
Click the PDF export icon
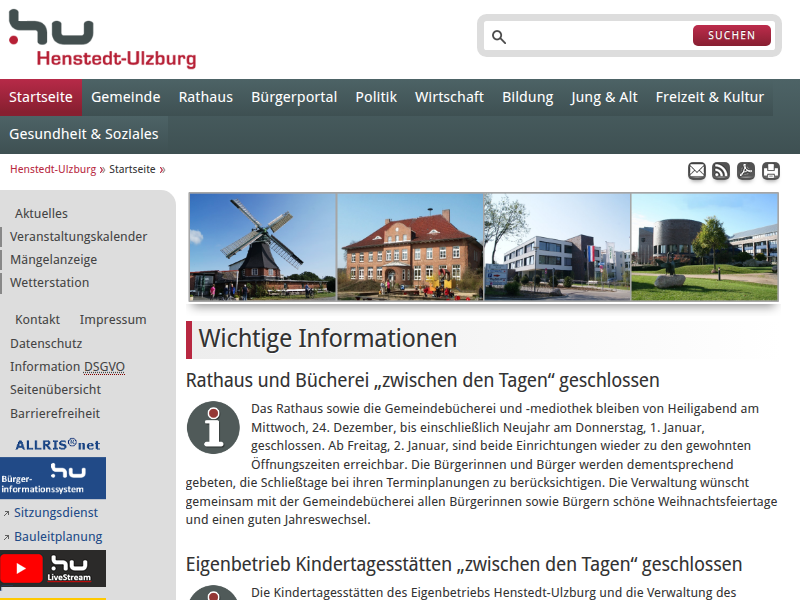[746, 171]
